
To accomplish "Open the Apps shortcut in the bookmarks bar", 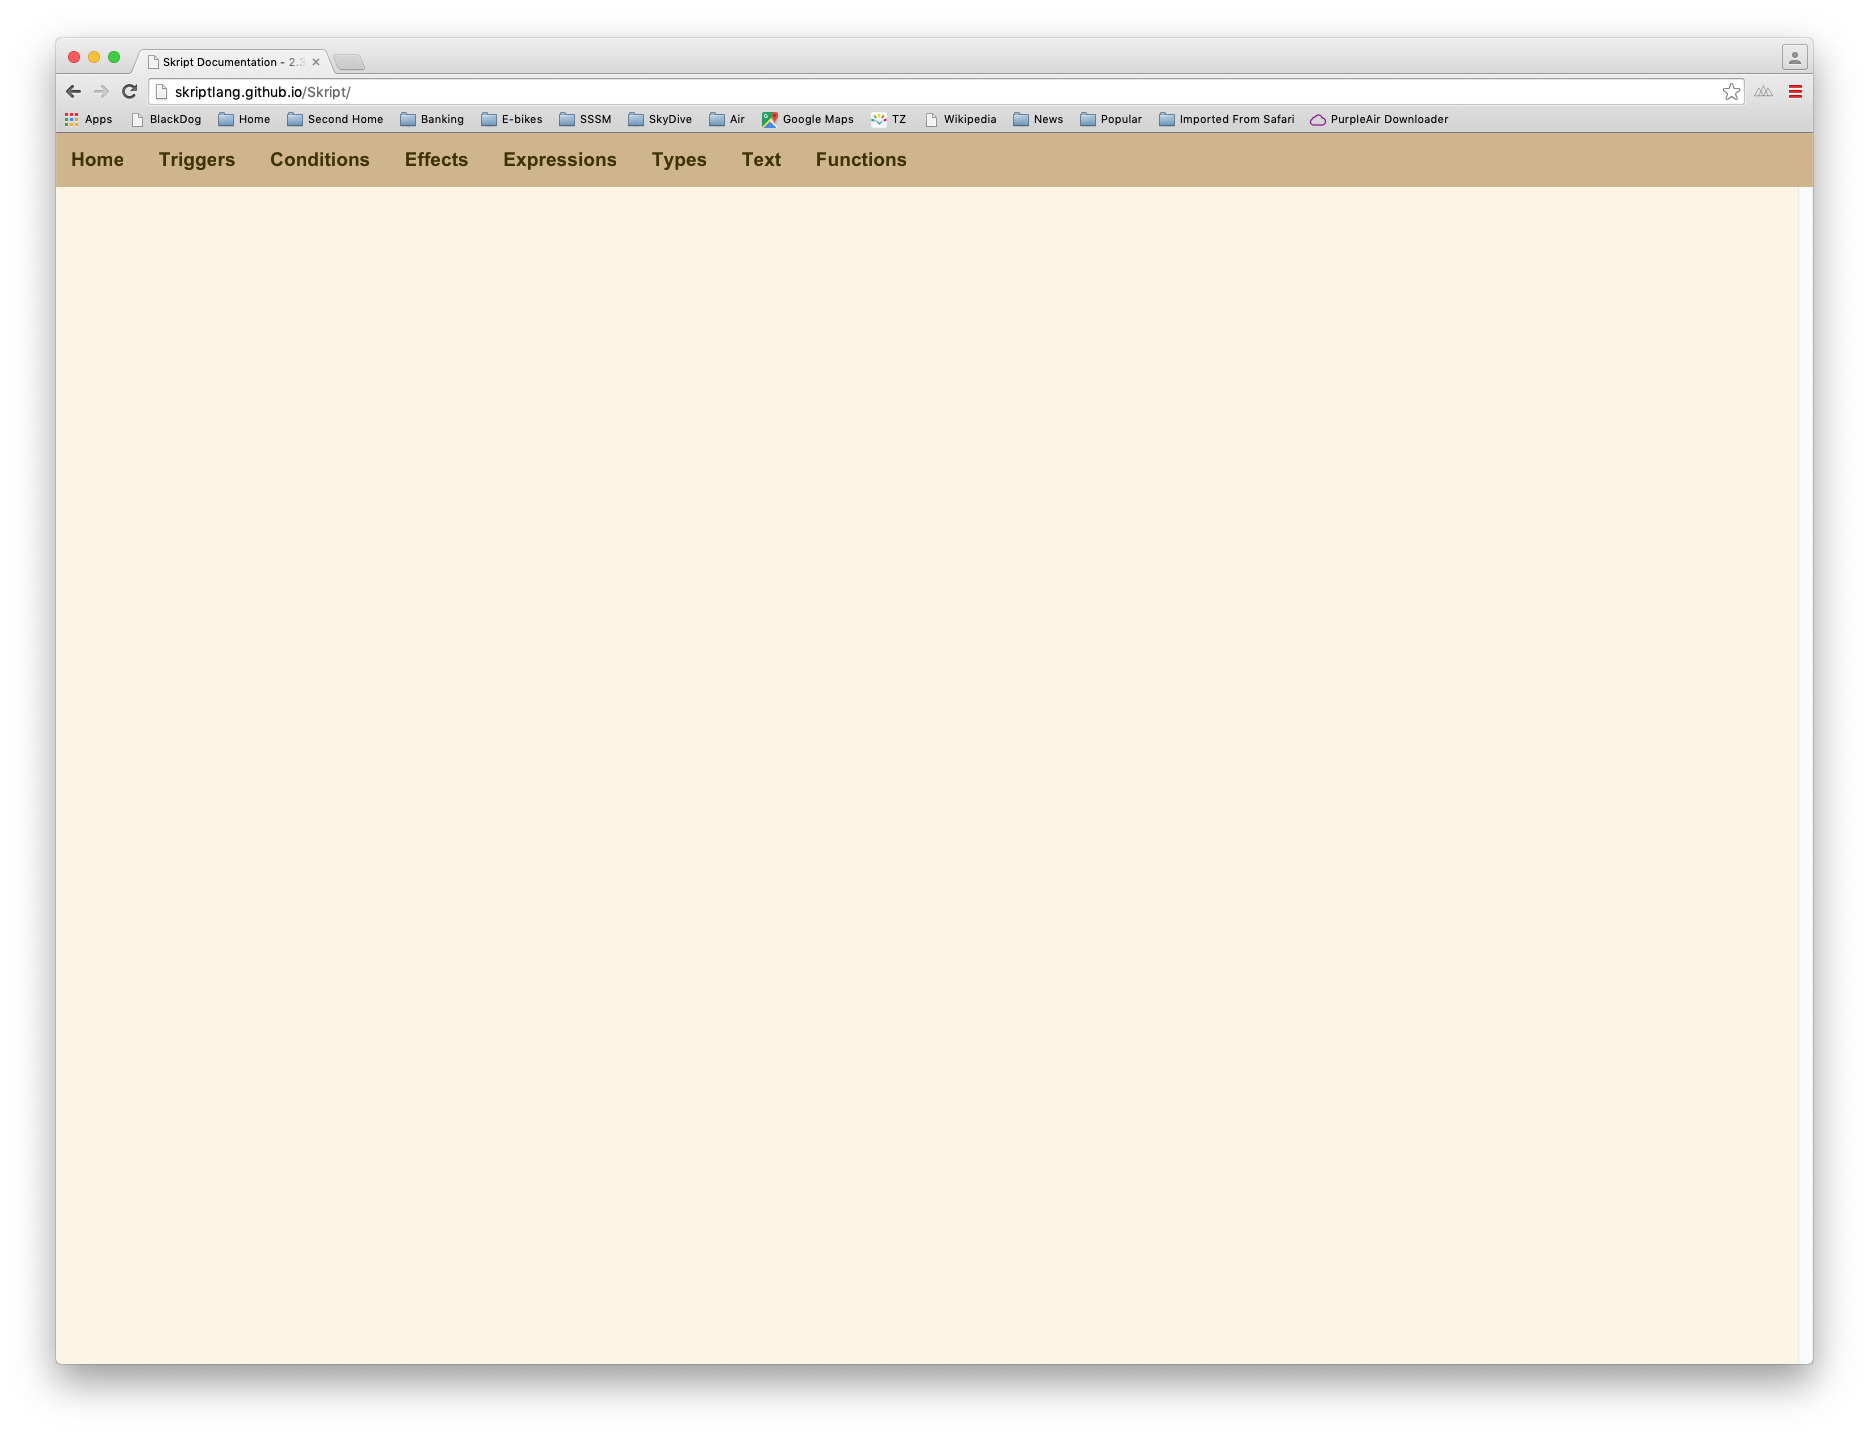I will coord(88,119).
